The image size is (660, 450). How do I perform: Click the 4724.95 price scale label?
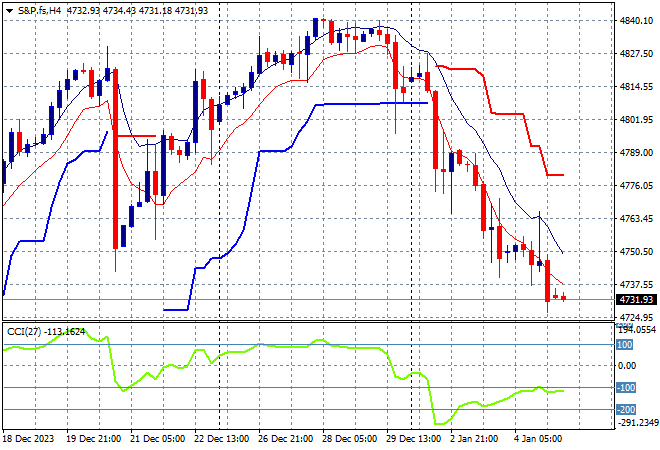[636, 317]
